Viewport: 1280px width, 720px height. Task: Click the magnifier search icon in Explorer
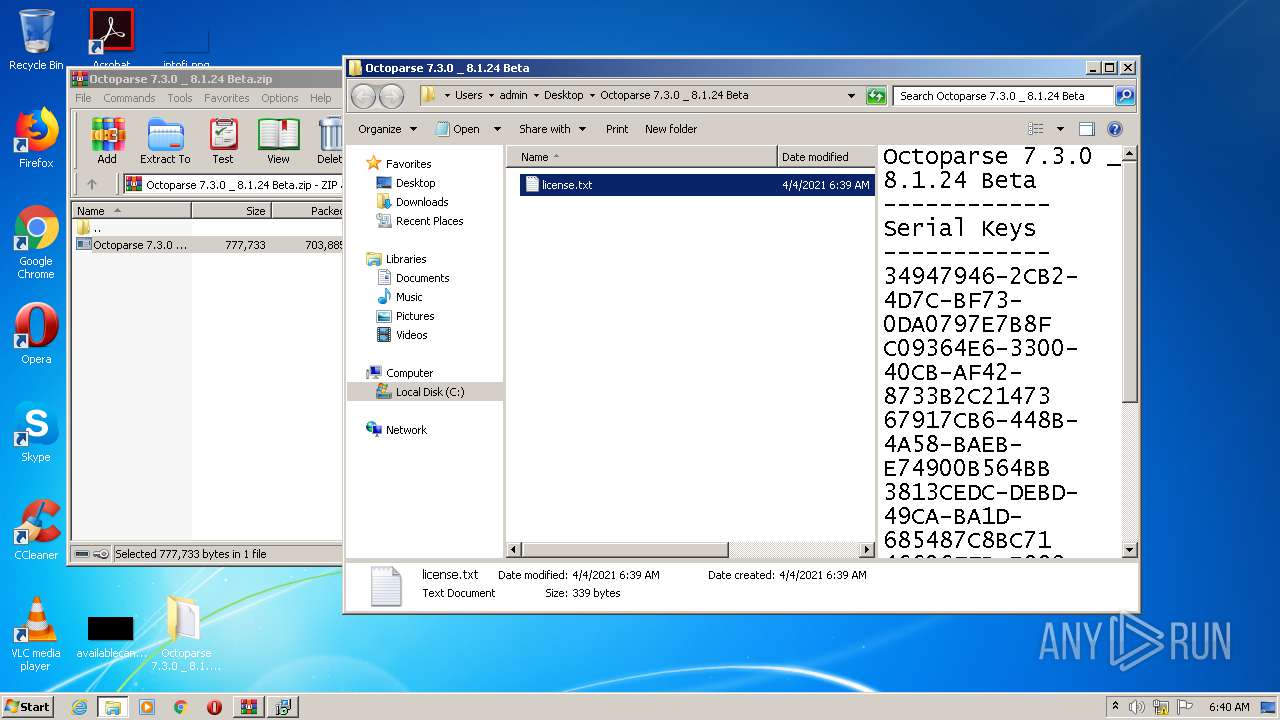coord(1125,96)
